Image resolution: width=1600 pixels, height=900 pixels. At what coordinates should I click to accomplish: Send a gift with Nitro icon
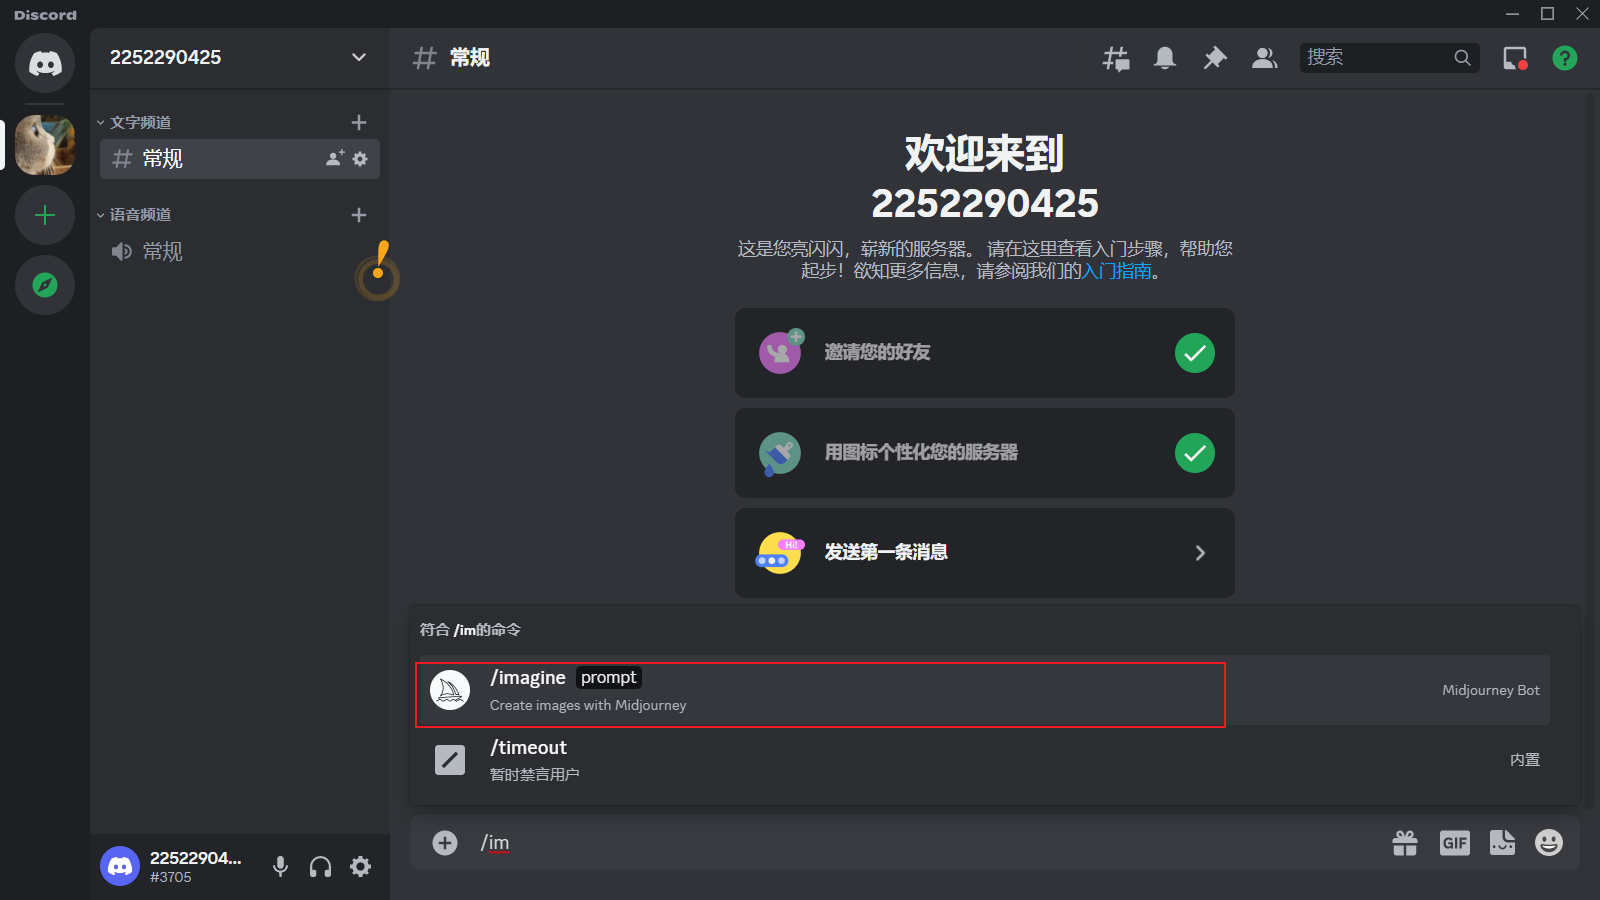click(1405, 843)
